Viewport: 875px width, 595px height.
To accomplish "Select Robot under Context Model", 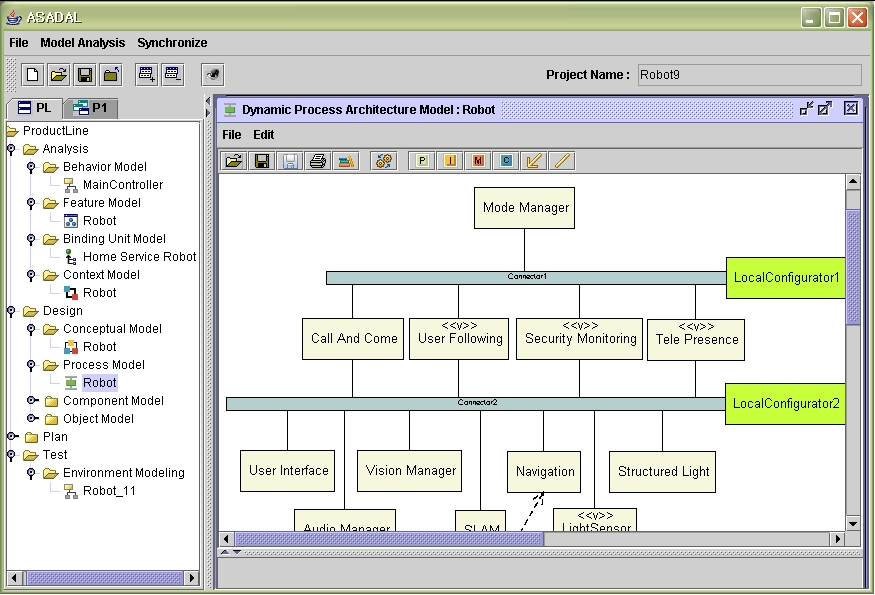I will click(99, 293).
